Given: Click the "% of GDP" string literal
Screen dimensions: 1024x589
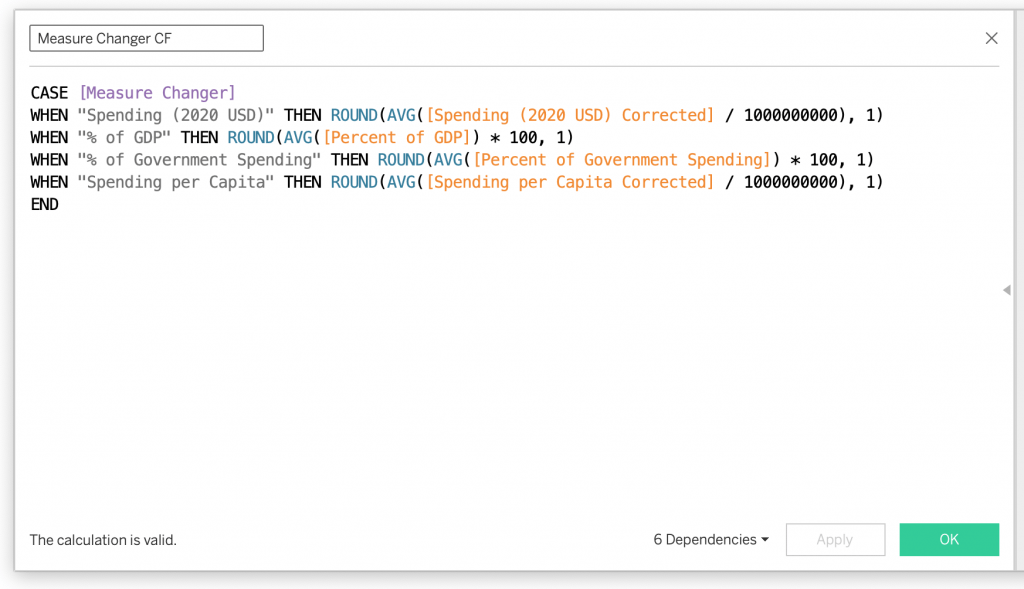Looking at the screenshot, I should click(x=124, y=138).
